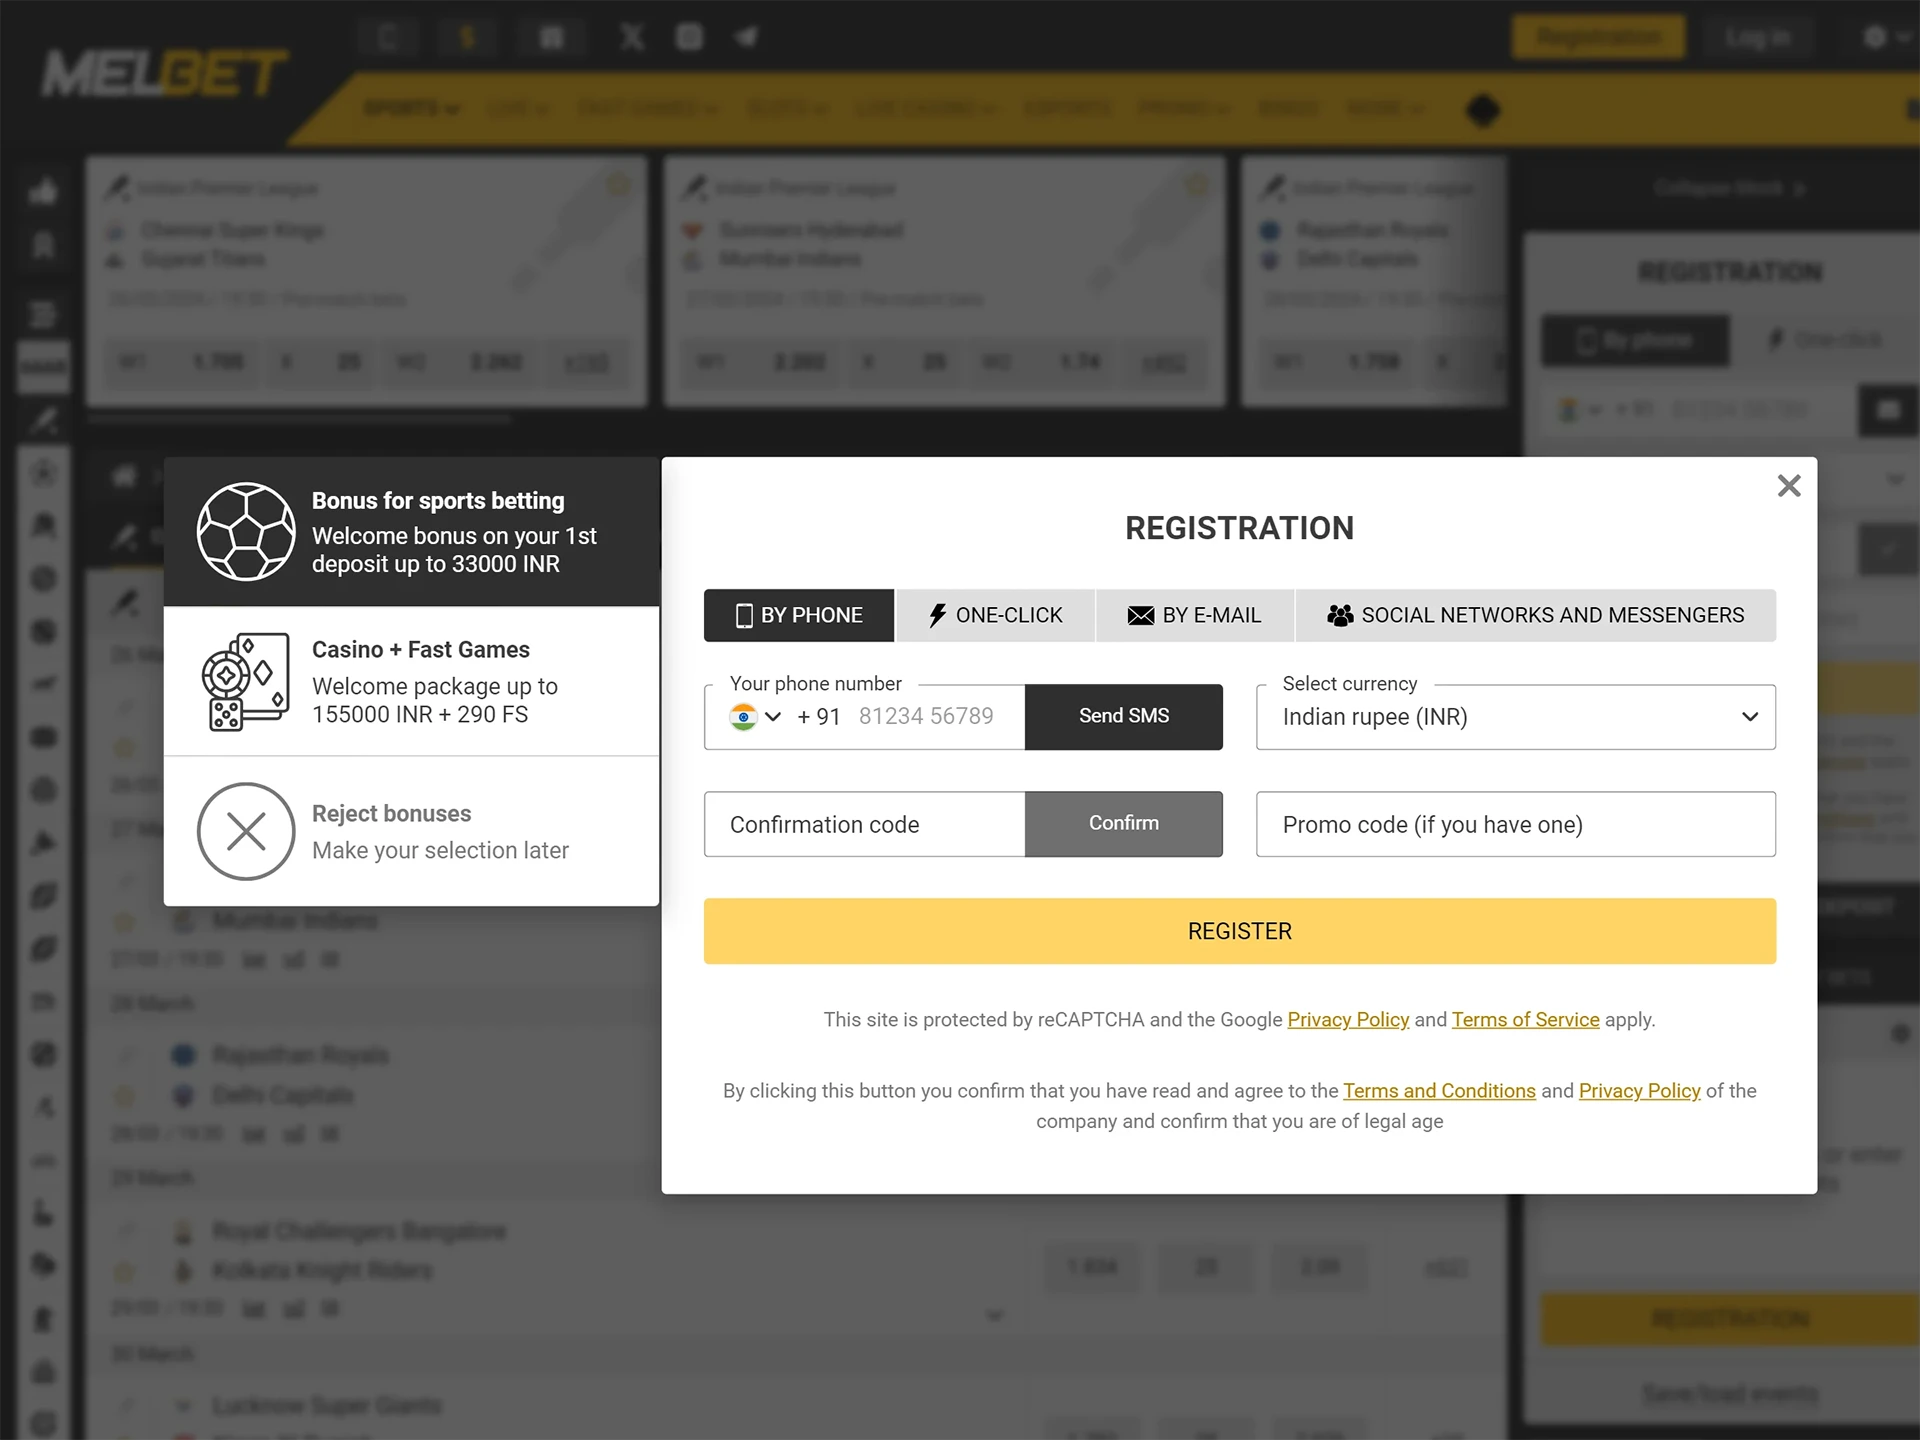Expand the country code phone dropdown
This screenshot has width=1920, height=1440.
click(x=757, y=715)
